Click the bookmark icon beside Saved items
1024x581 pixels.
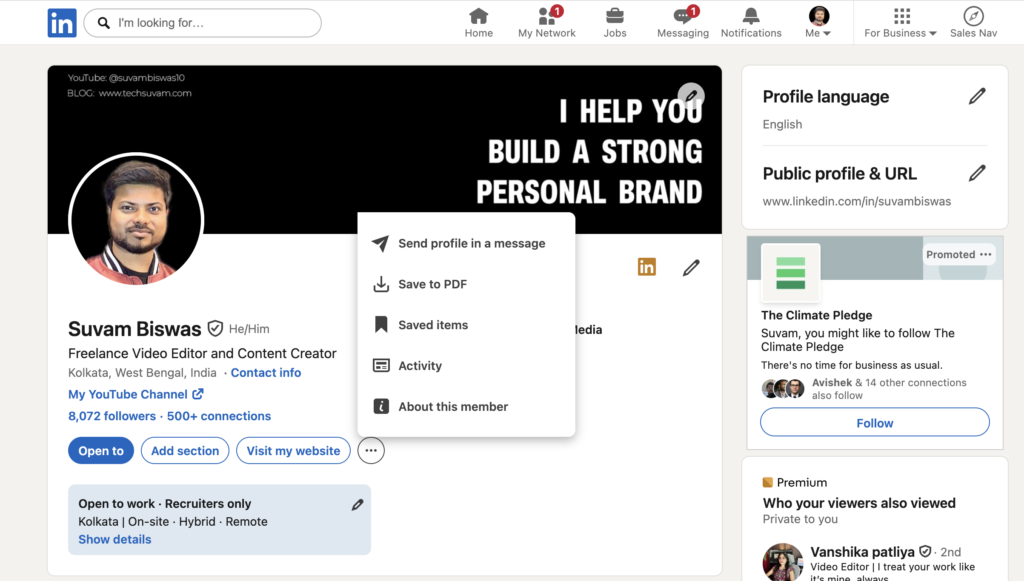point(381,324)
